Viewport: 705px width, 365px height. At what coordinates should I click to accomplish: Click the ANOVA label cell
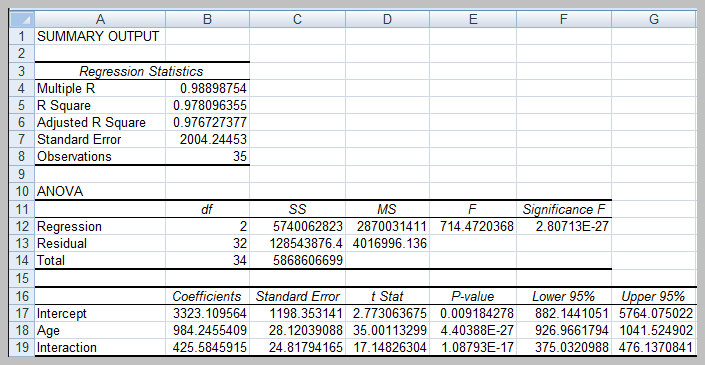[100, 191]
